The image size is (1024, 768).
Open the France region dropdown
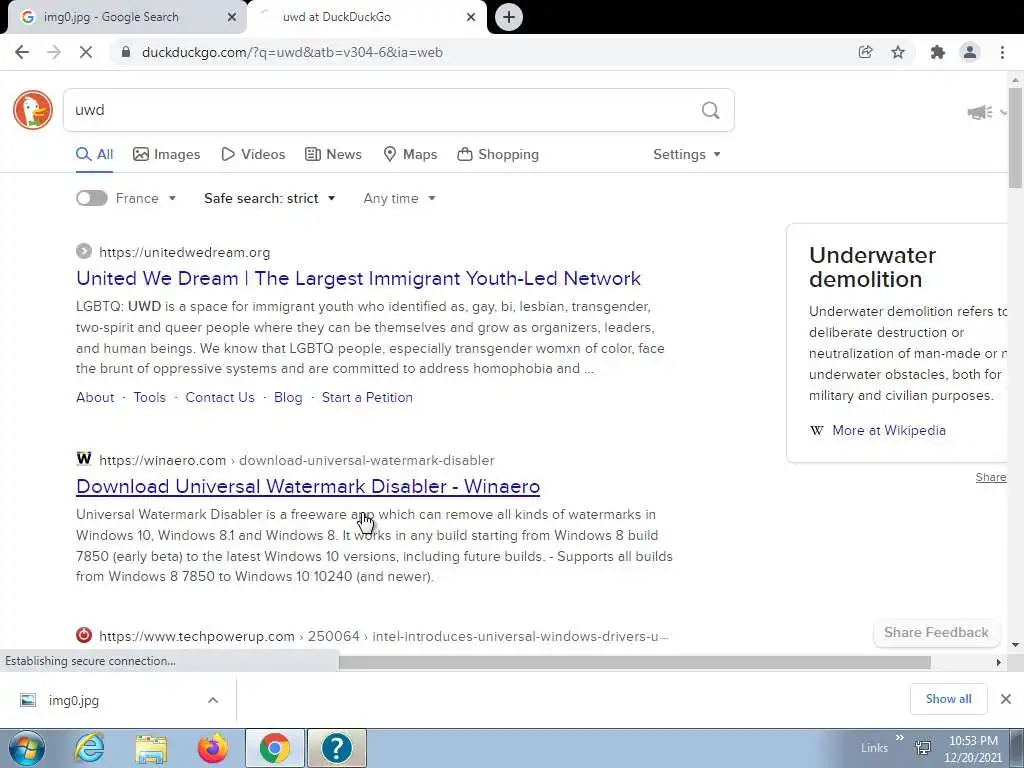pos(146,199)
